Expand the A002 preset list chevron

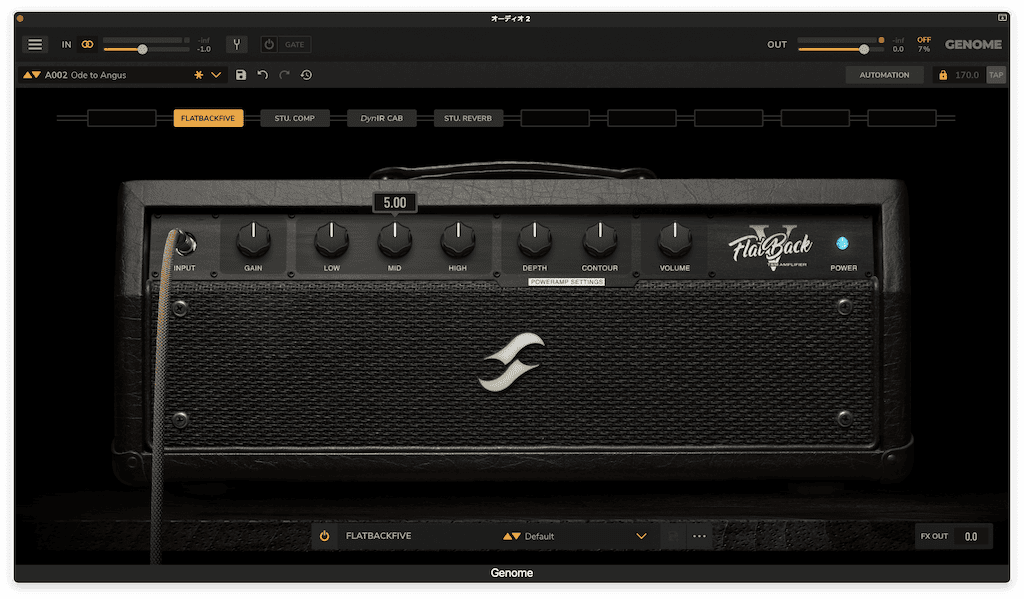tap(216, 75)
